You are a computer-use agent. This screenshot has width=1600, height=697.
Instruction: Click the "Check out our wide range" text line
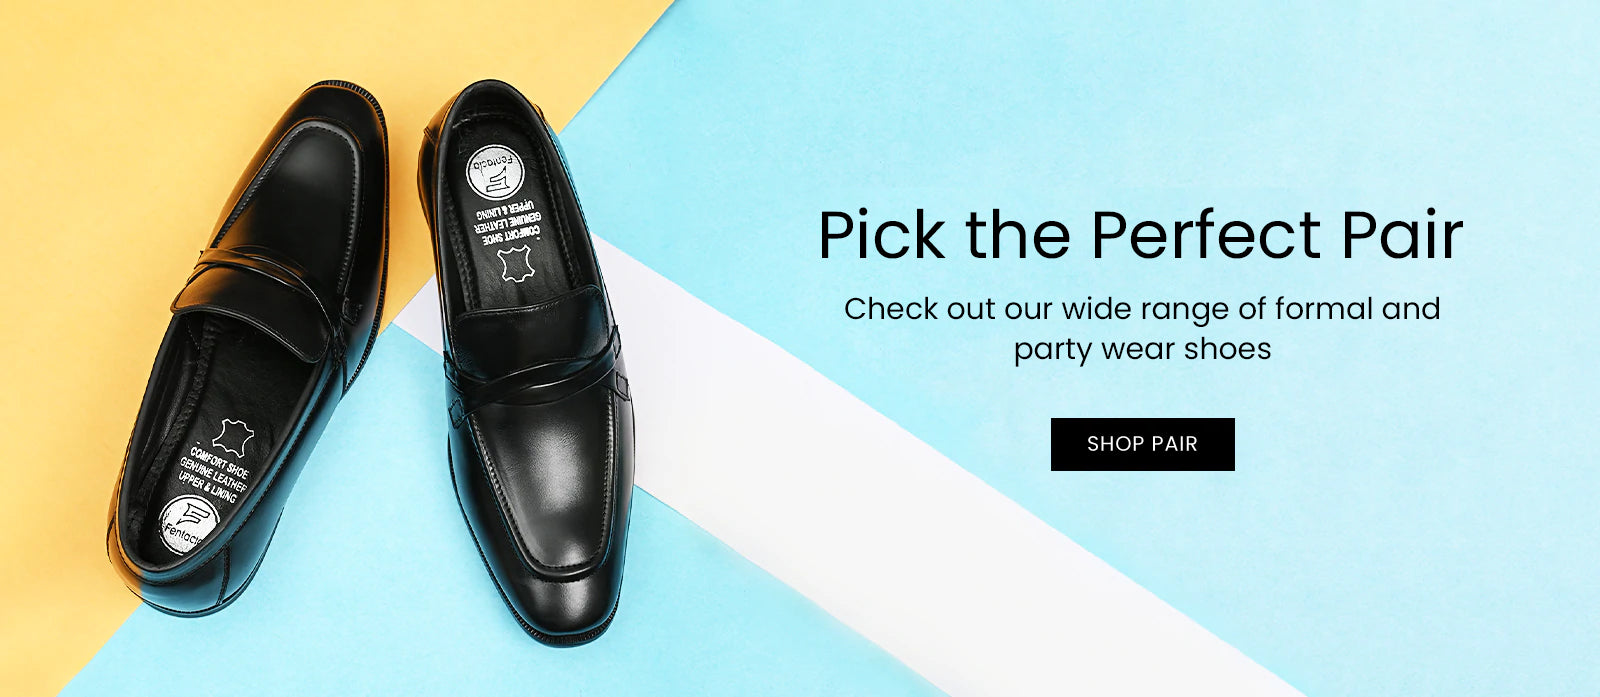click(x=1142, y=309)
